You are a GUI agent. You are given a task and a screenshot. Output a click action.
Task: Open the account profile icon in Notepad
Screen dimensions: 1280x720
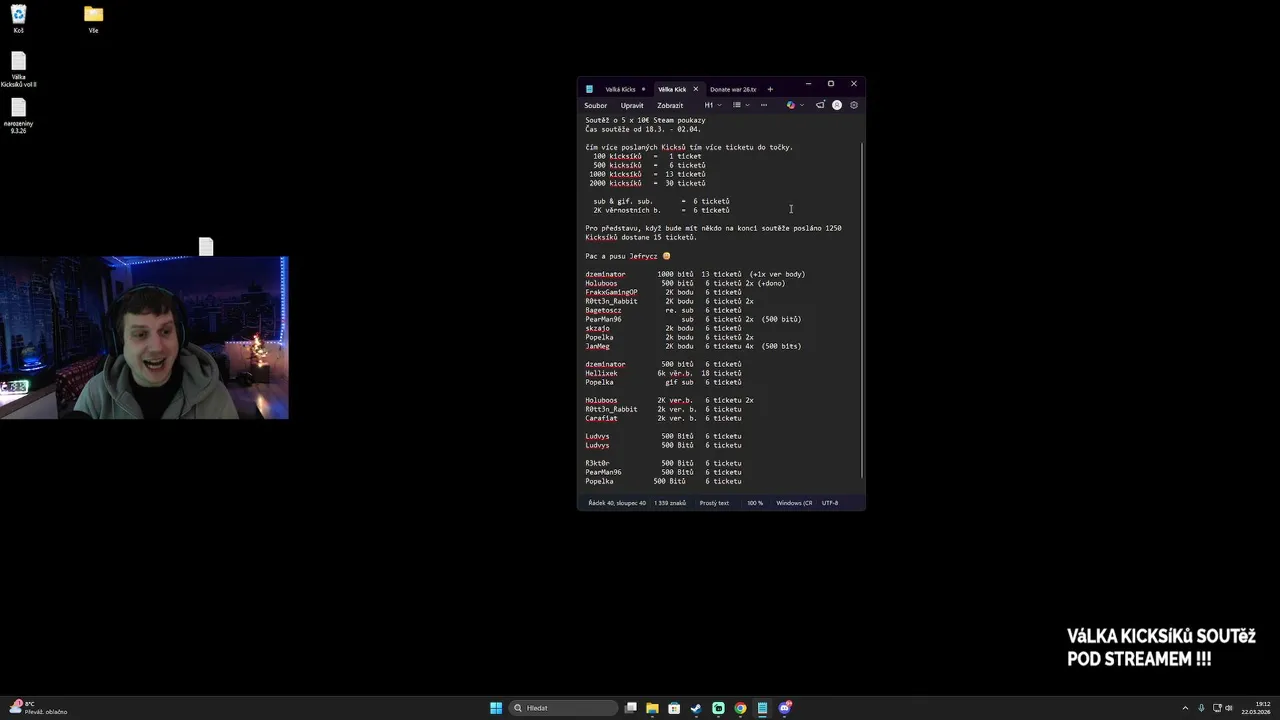837,105
